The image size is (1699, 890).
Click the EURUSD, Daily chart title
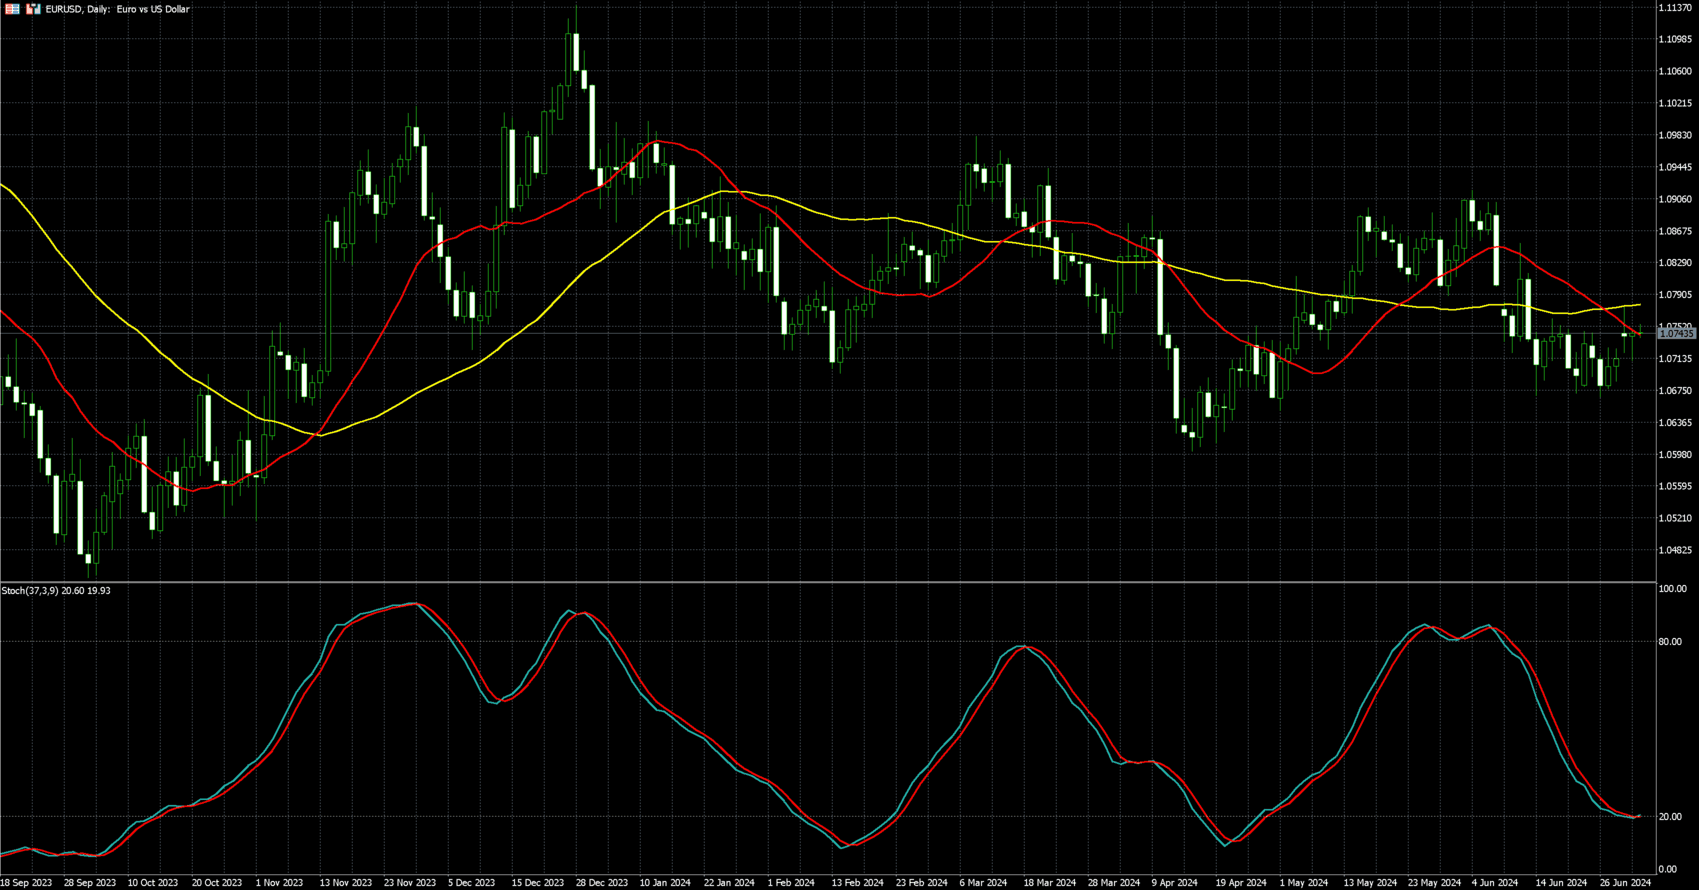coord(117,9)
